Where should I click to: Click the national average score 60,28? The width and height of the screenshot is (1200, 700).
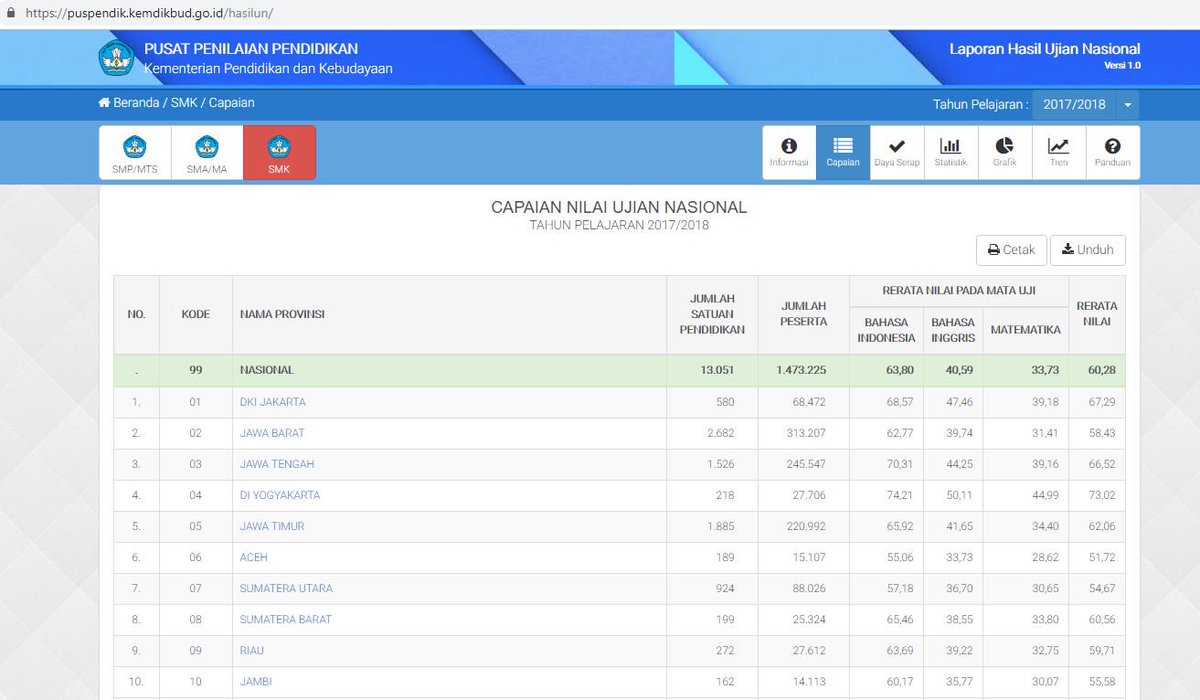coord(1102,370)
